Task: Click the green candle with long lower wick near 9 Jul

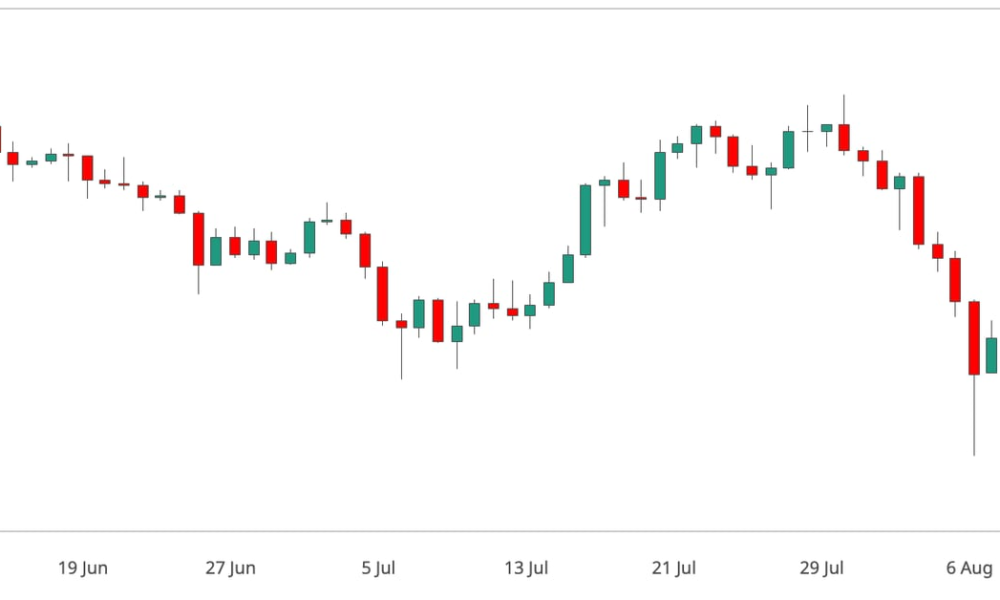Action: (457, 334)
